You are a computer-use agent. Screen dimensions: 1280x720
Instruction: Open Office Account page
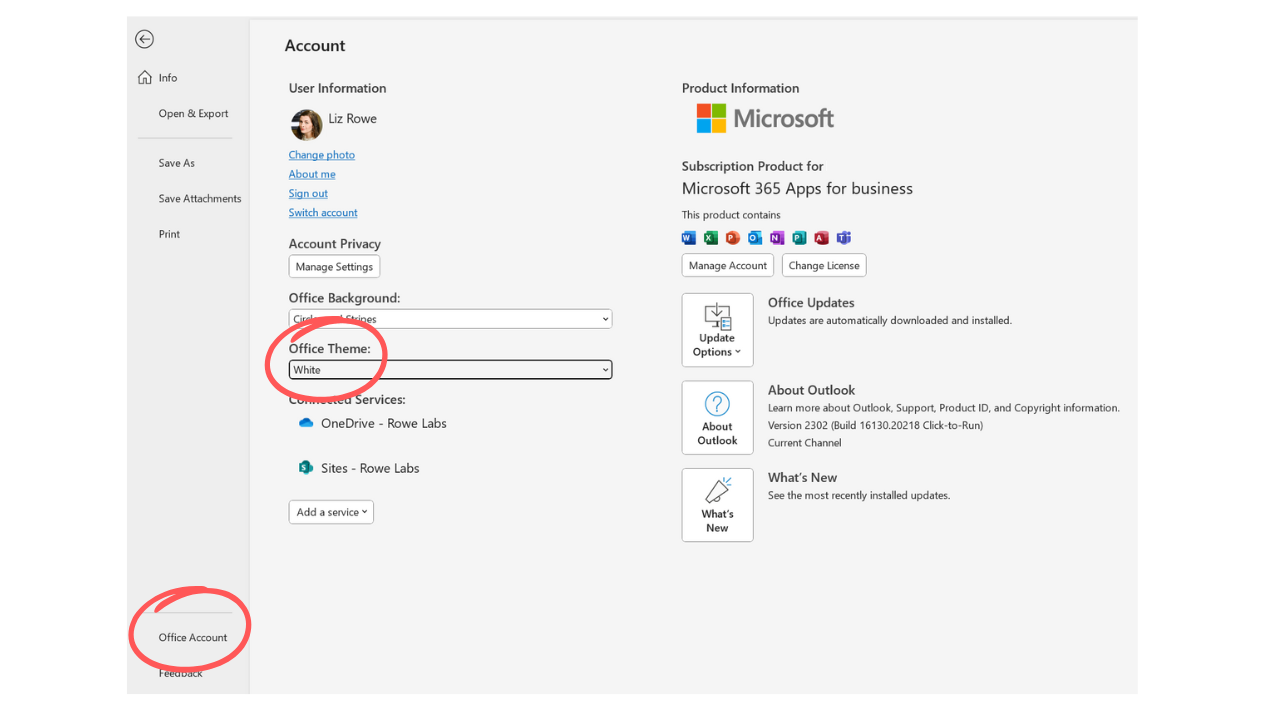tap(193, 637)
